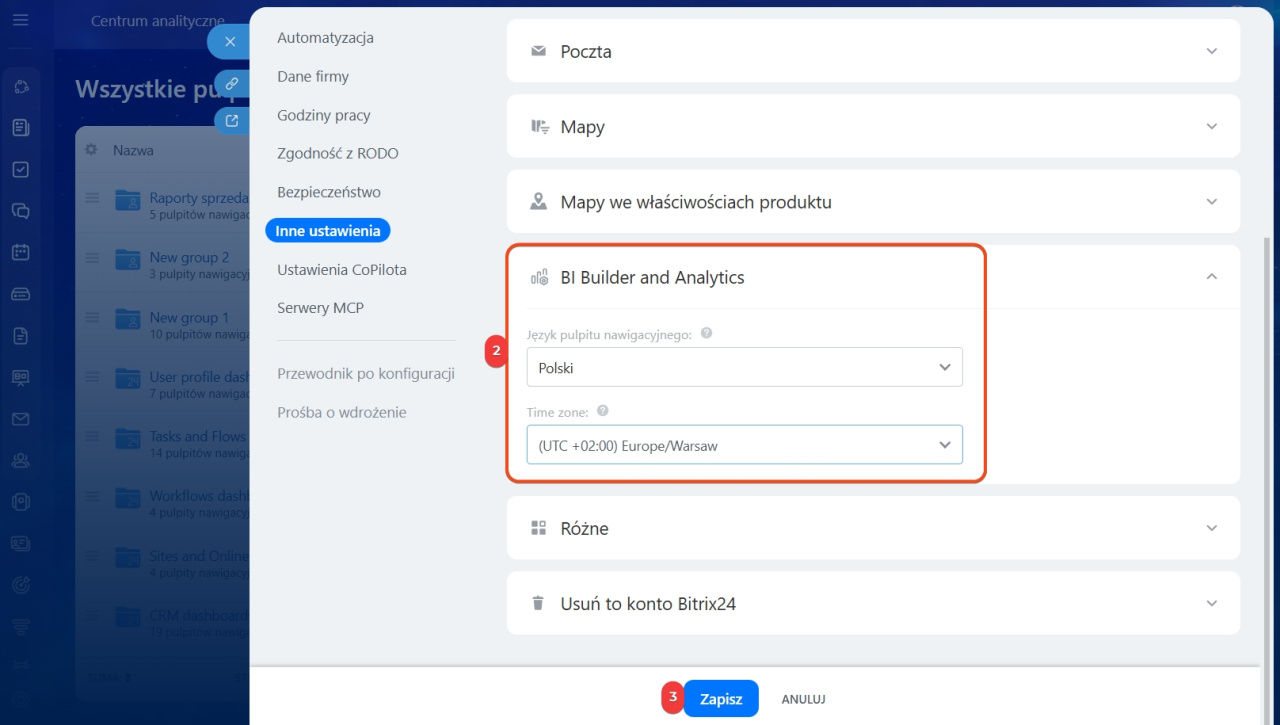Go to Bezpieczeństwo settings menu item
The width and height of the screenshot is (1280, 725).
point(329,192)
